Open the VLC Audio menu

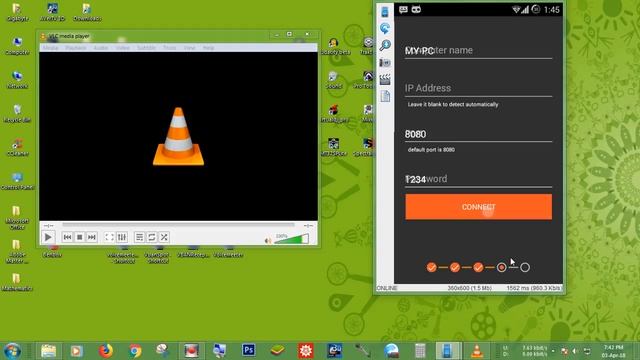click(101, 48)
